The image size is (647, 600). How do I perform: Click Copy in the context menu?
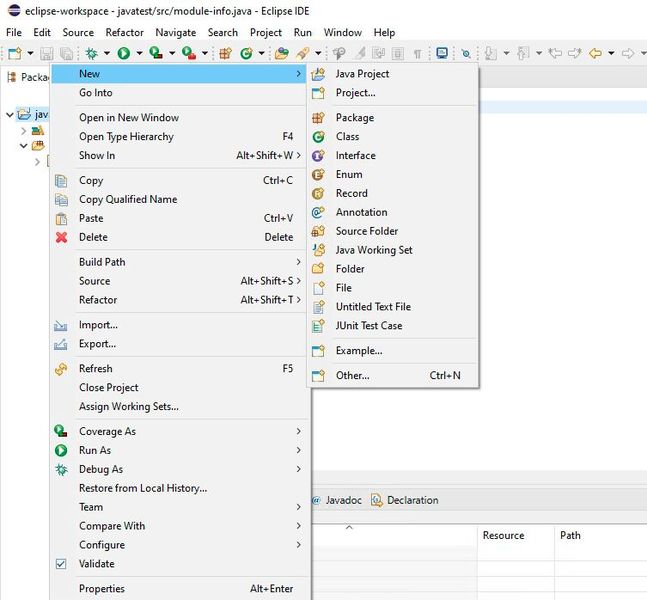click(179, 180)
